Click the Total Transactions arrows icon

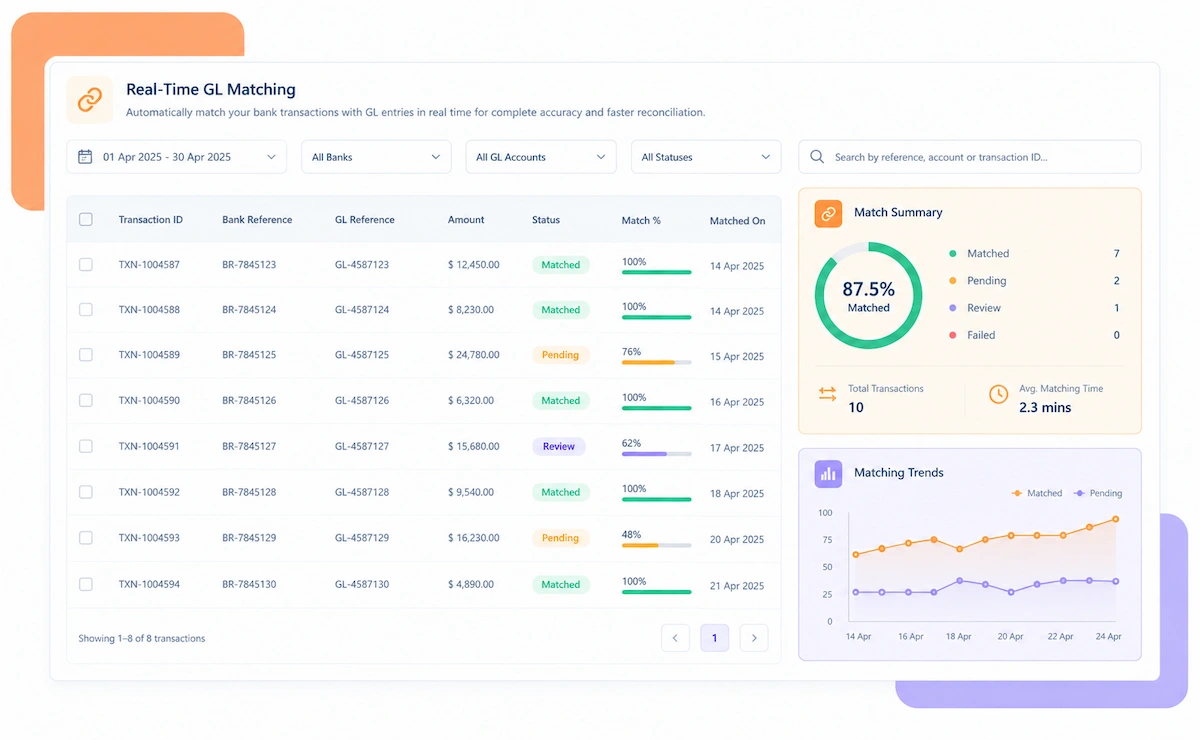point(828,394)
